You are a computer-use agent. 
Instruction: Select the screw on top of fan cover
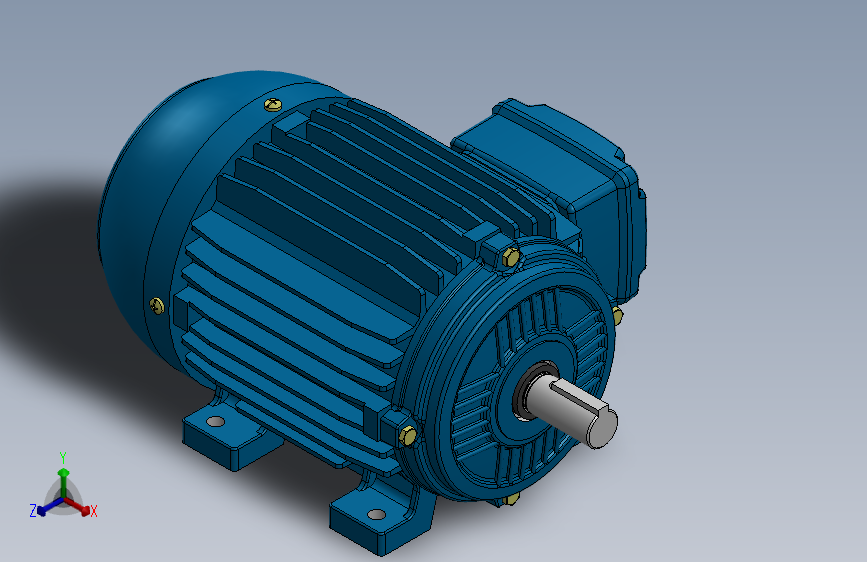[273, 104]
